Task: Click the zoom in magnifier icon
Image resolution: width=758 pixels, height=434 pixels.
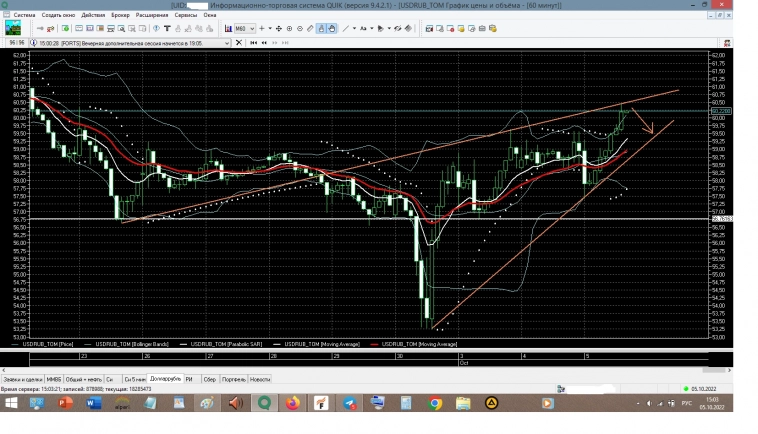Action: [x=288, y=29]
